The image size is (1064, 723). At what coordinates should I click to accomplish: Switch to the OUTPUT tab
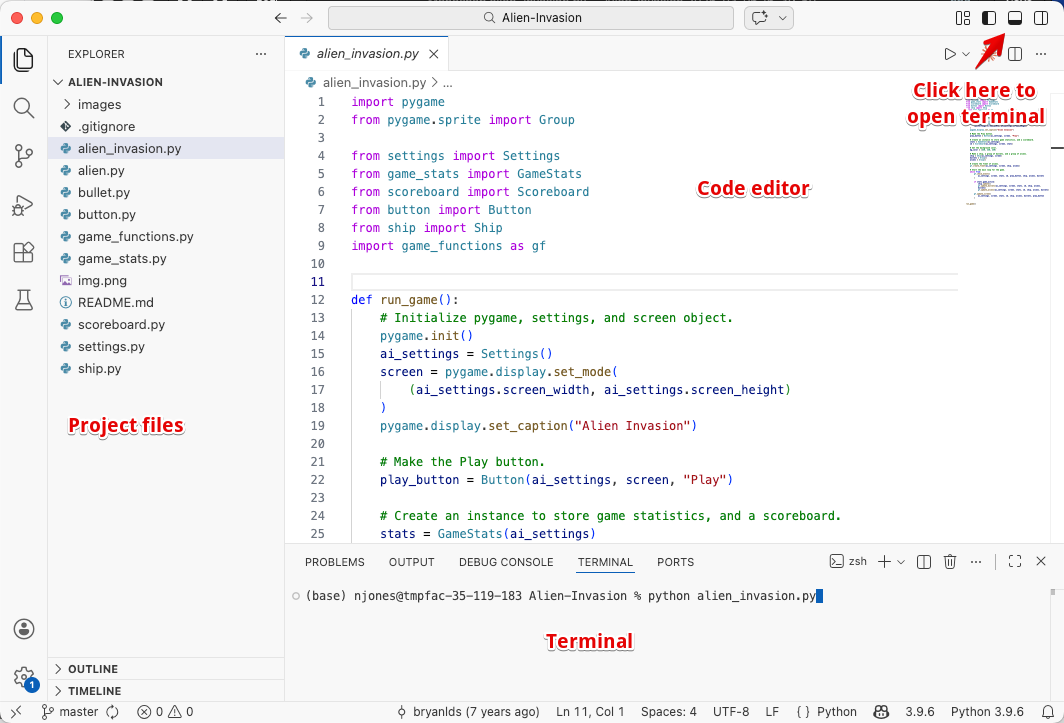click(x=411, y=562)
